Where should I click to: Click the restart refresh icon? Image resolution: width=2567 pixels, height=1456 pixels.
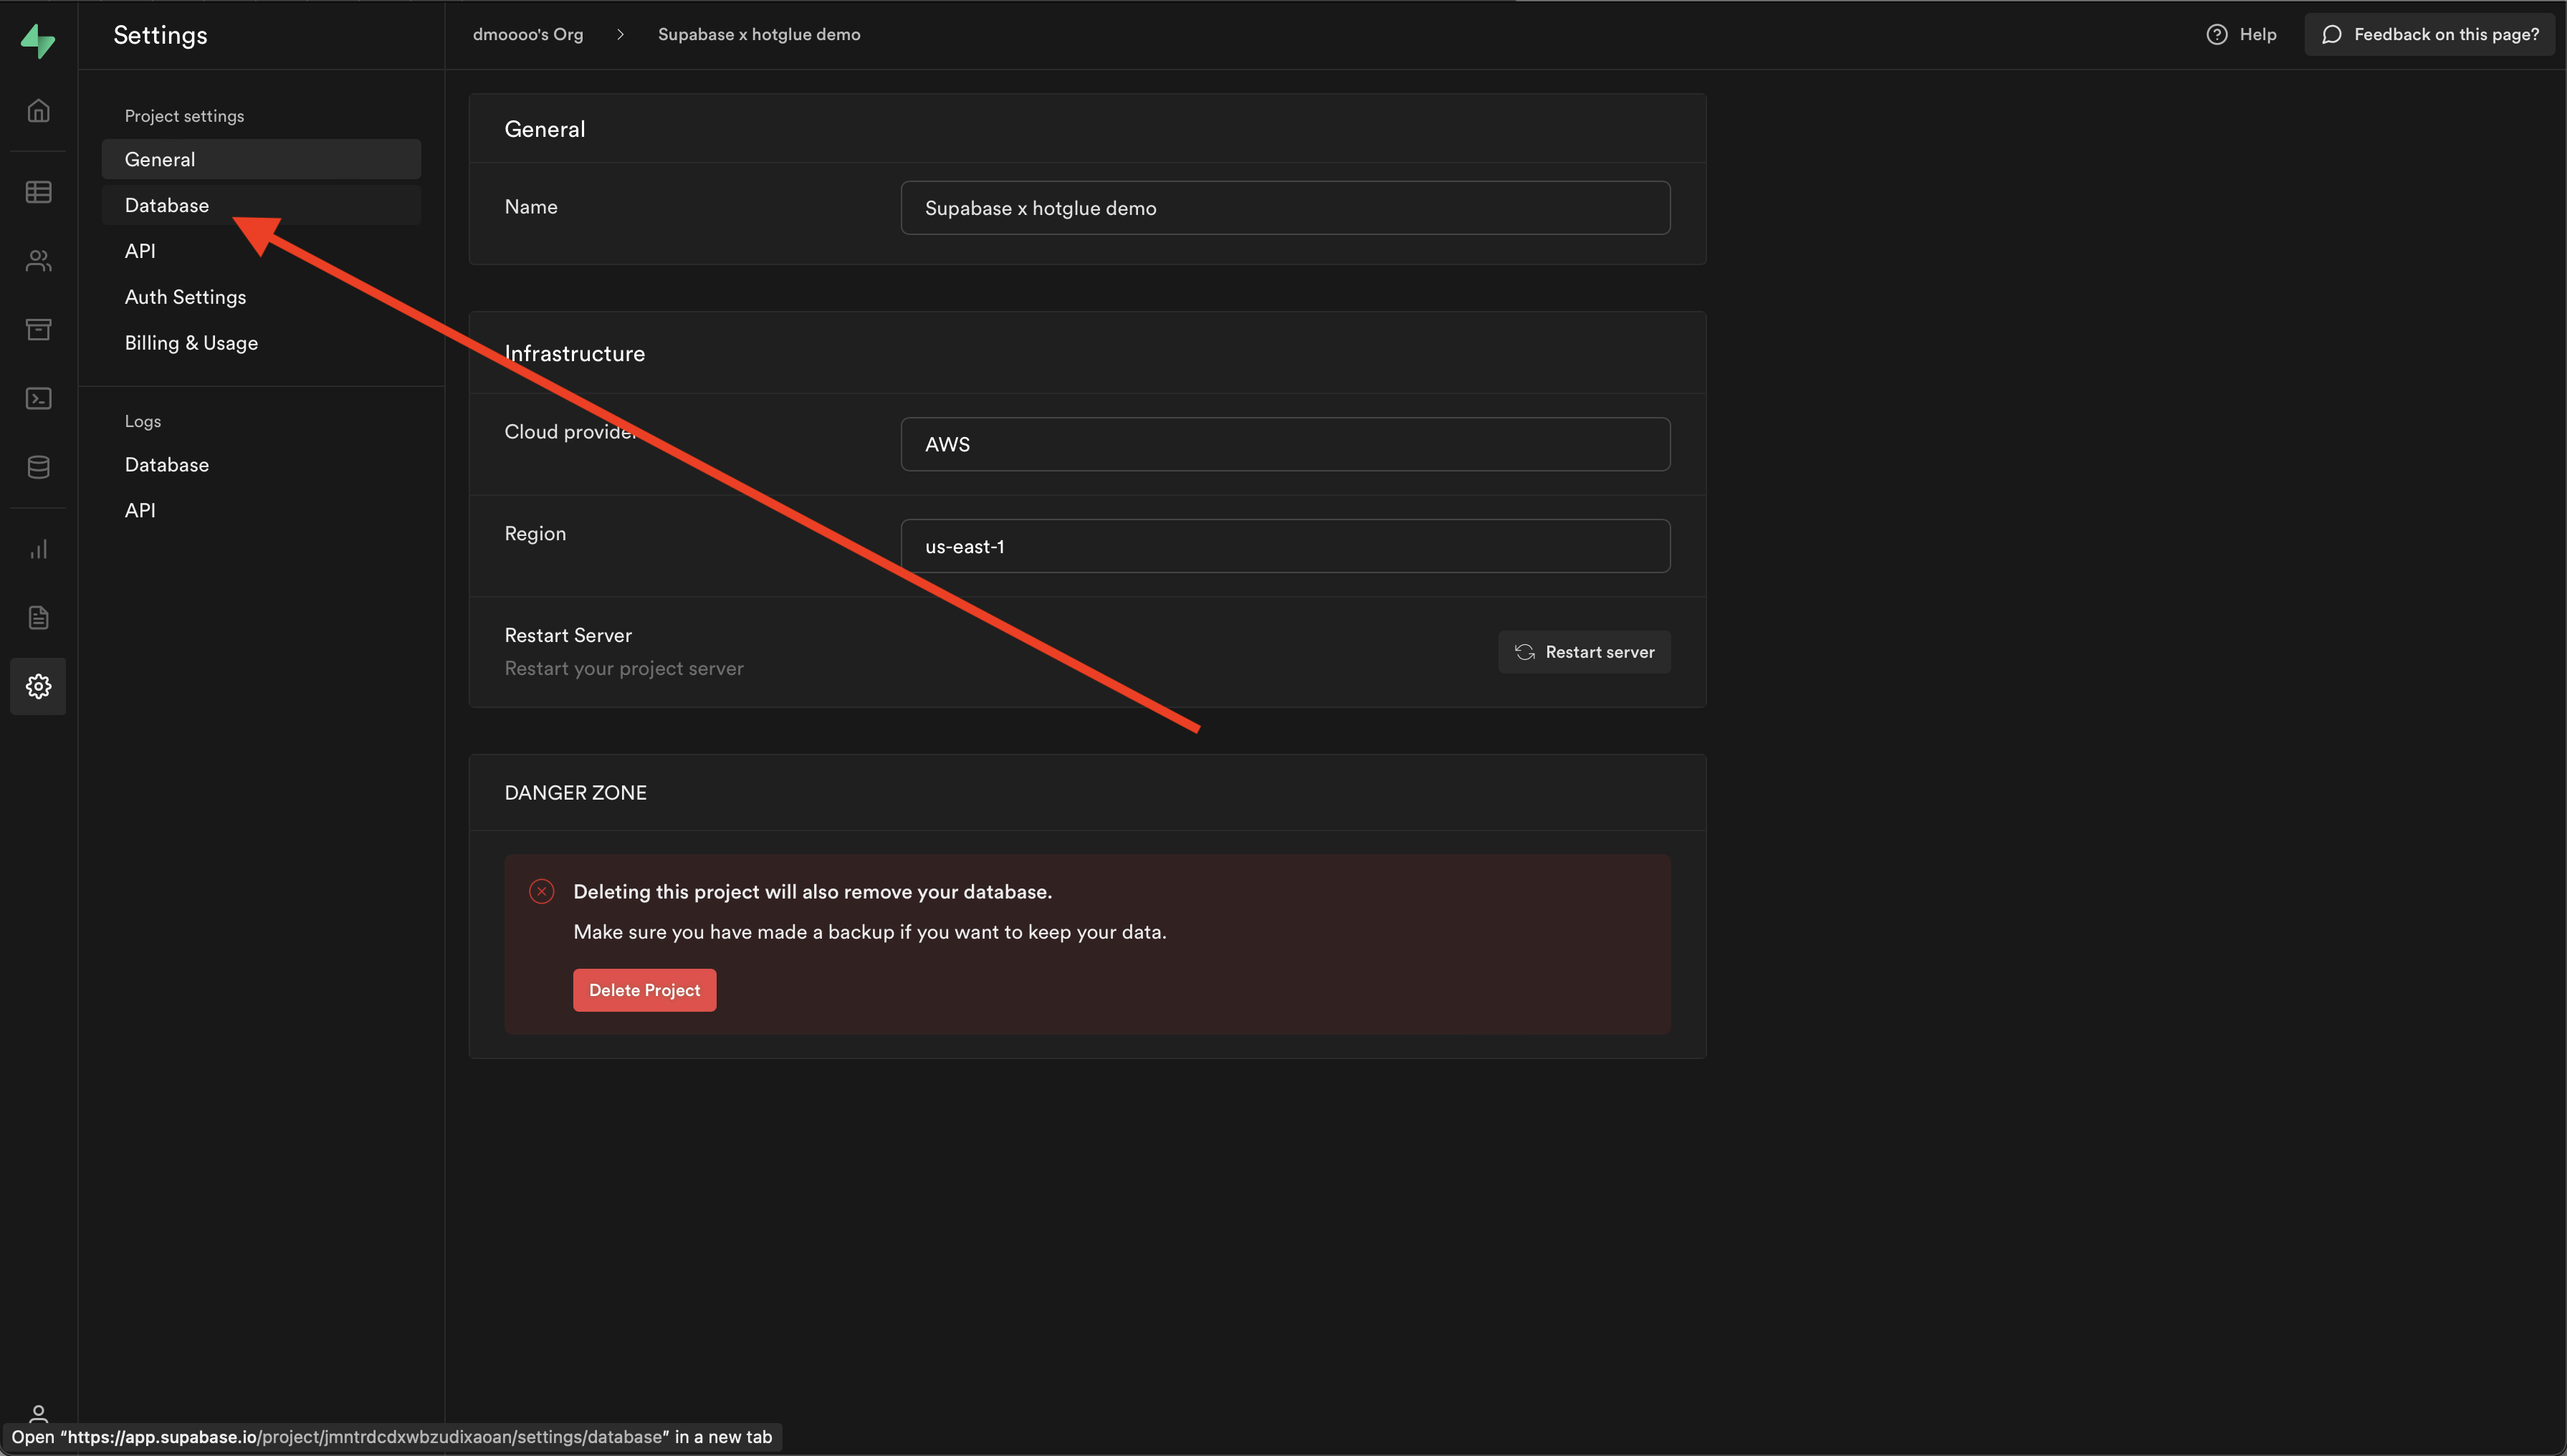coord(1524,652)
